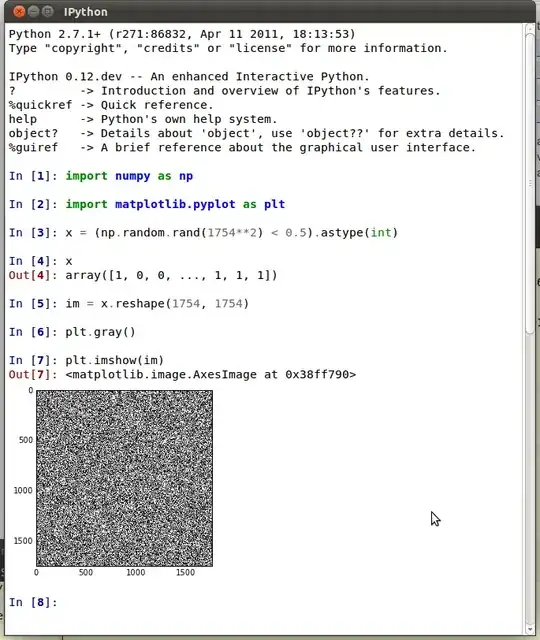
Task: Click the y-axis tick label 500
Action: pyautogui.click(x=26, y=440)
